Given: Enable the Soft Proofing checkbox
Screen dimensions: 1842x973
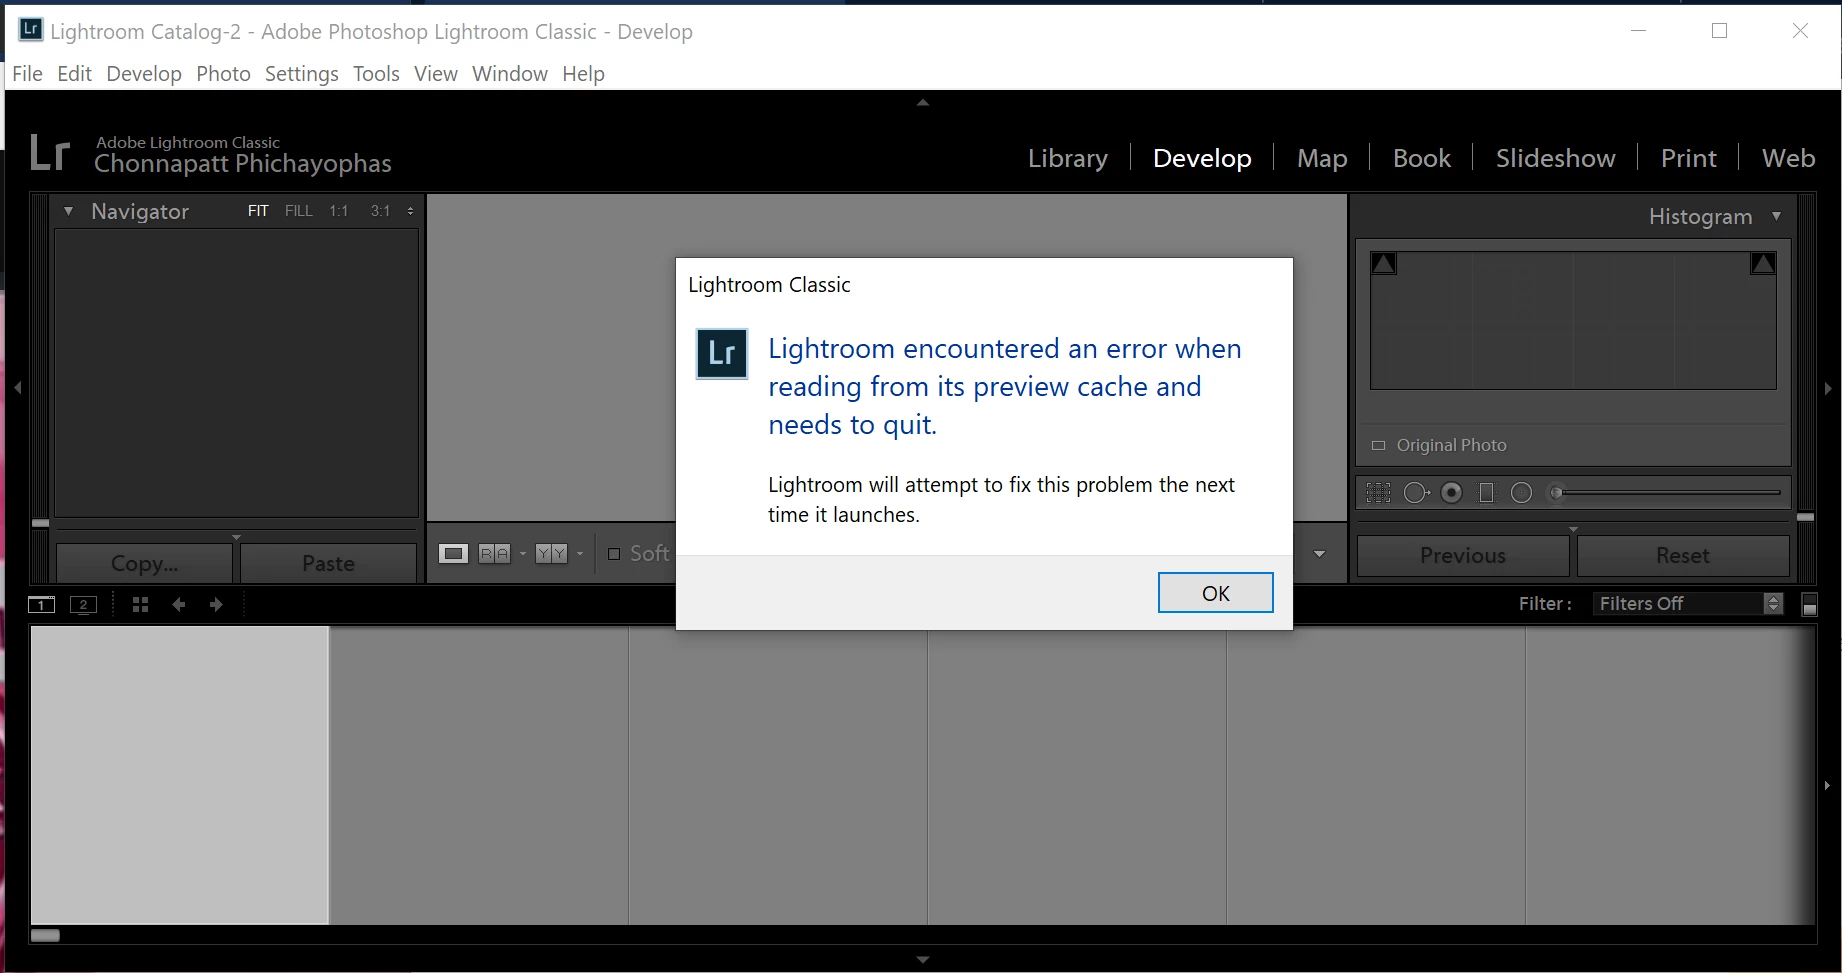Looking at the screenshot, I should coord(614,553).
